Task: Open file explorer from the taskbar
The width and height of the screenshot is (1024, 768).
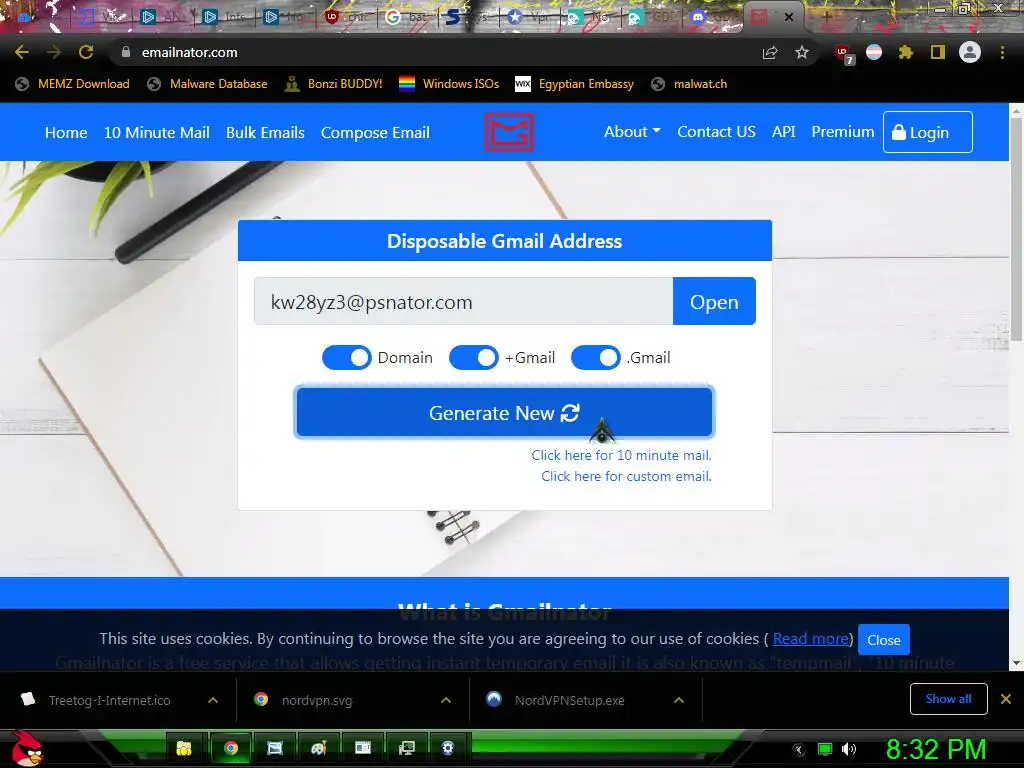Action: click(184, 748)
